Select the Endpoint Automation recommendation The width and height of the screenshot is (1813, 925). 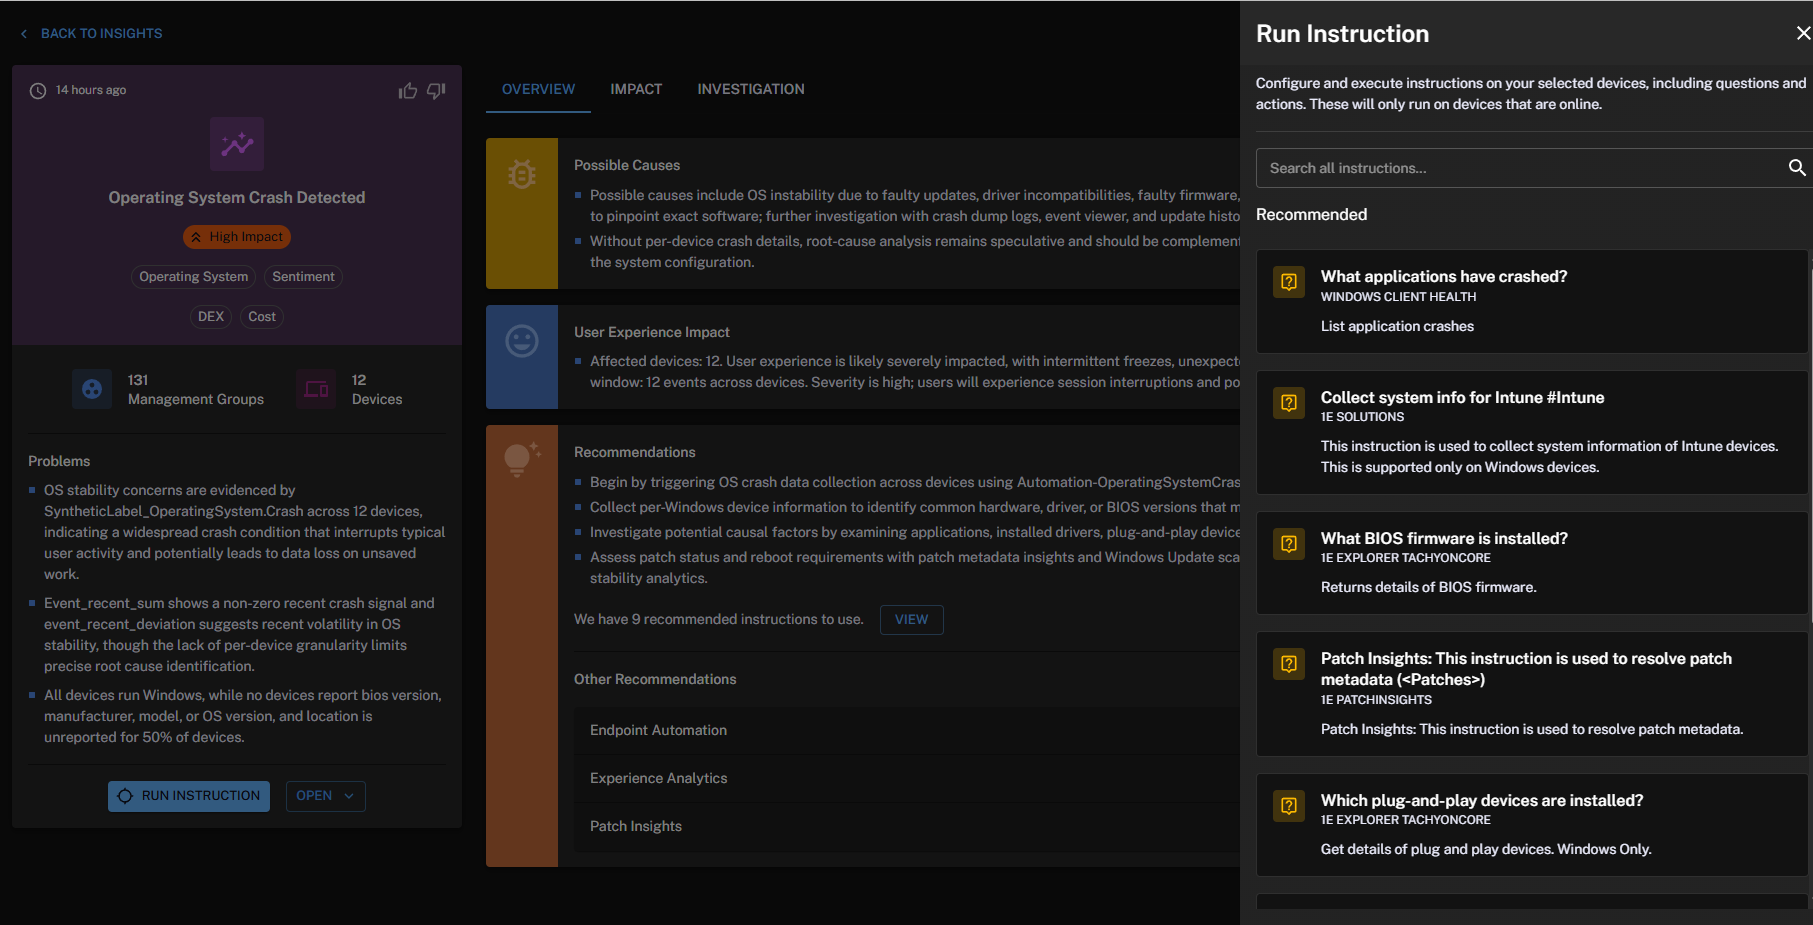click(x=658, y=730)
